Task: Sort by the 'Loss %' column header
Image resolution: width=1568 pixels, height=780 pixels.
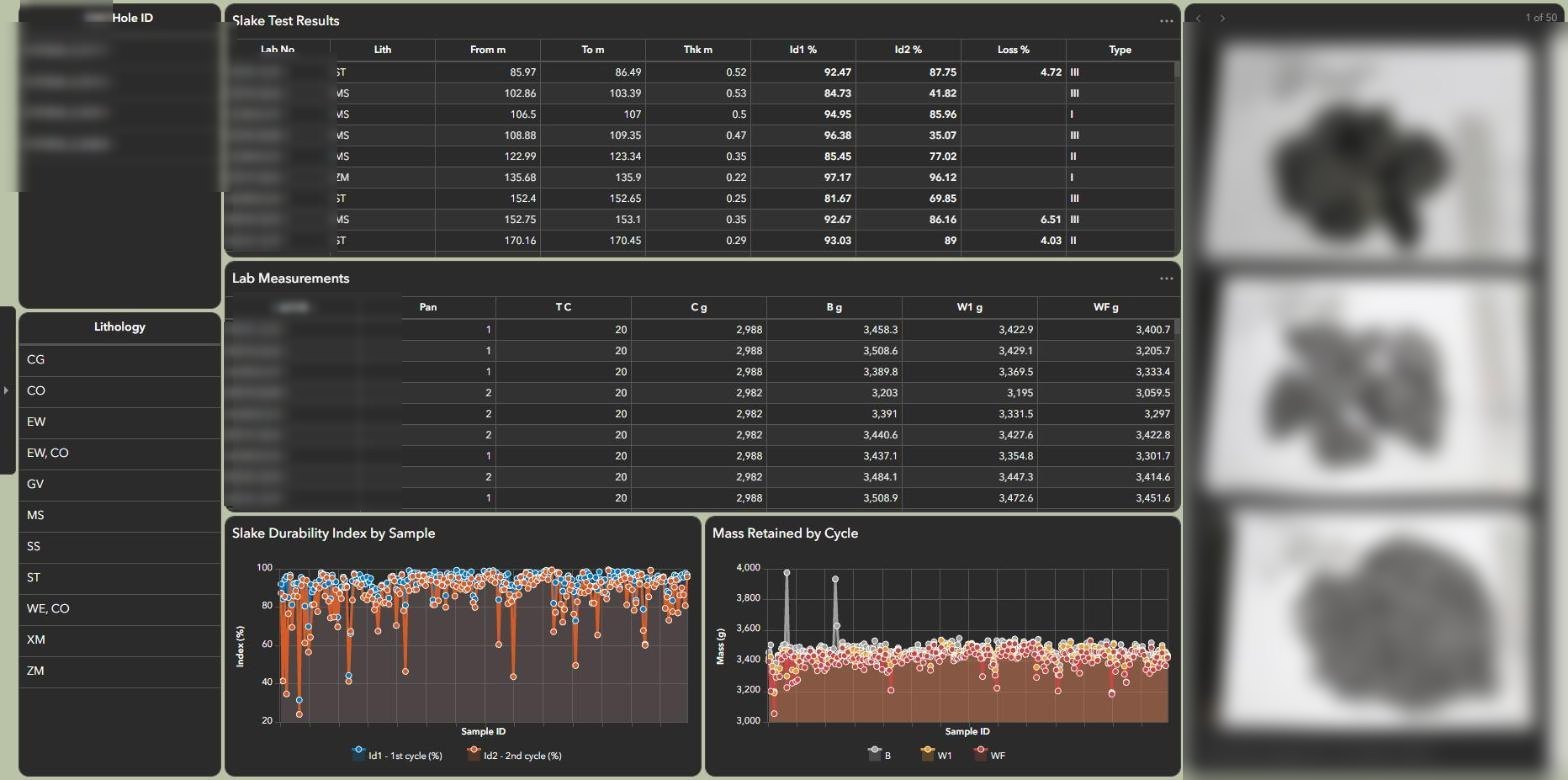Action: [x=1013, y=50]
